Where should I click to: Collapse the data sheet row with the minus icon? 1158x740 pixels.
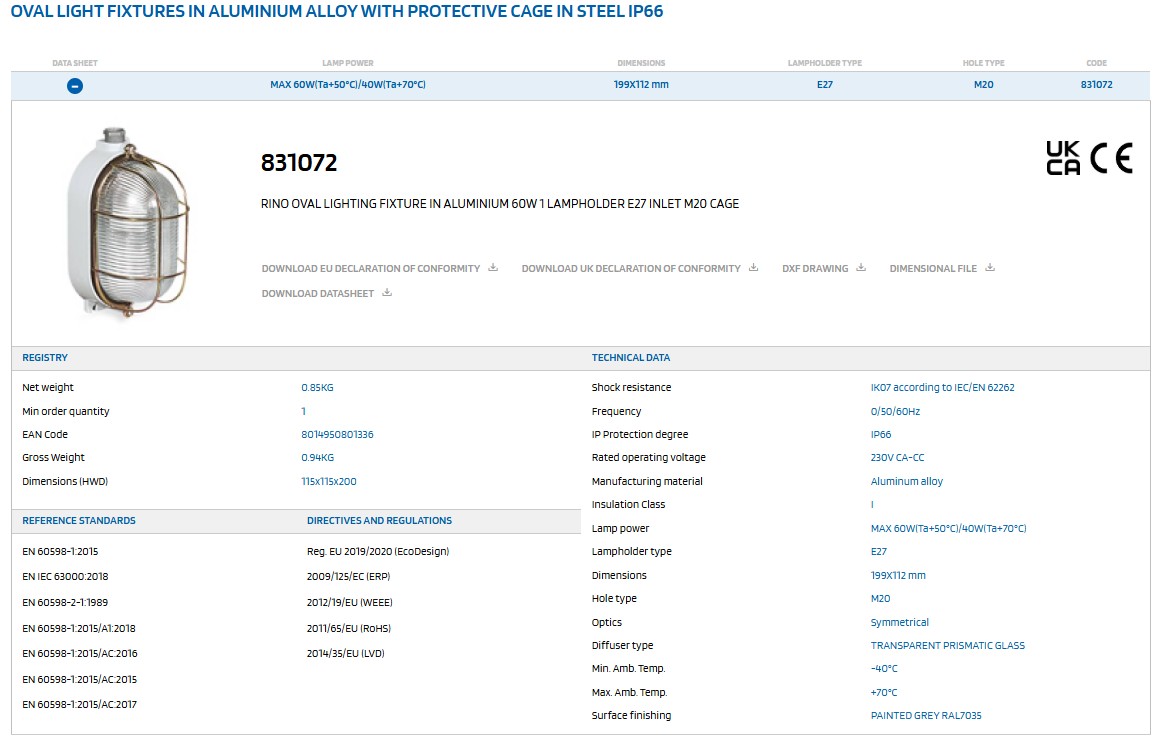(x=75, y=86)
